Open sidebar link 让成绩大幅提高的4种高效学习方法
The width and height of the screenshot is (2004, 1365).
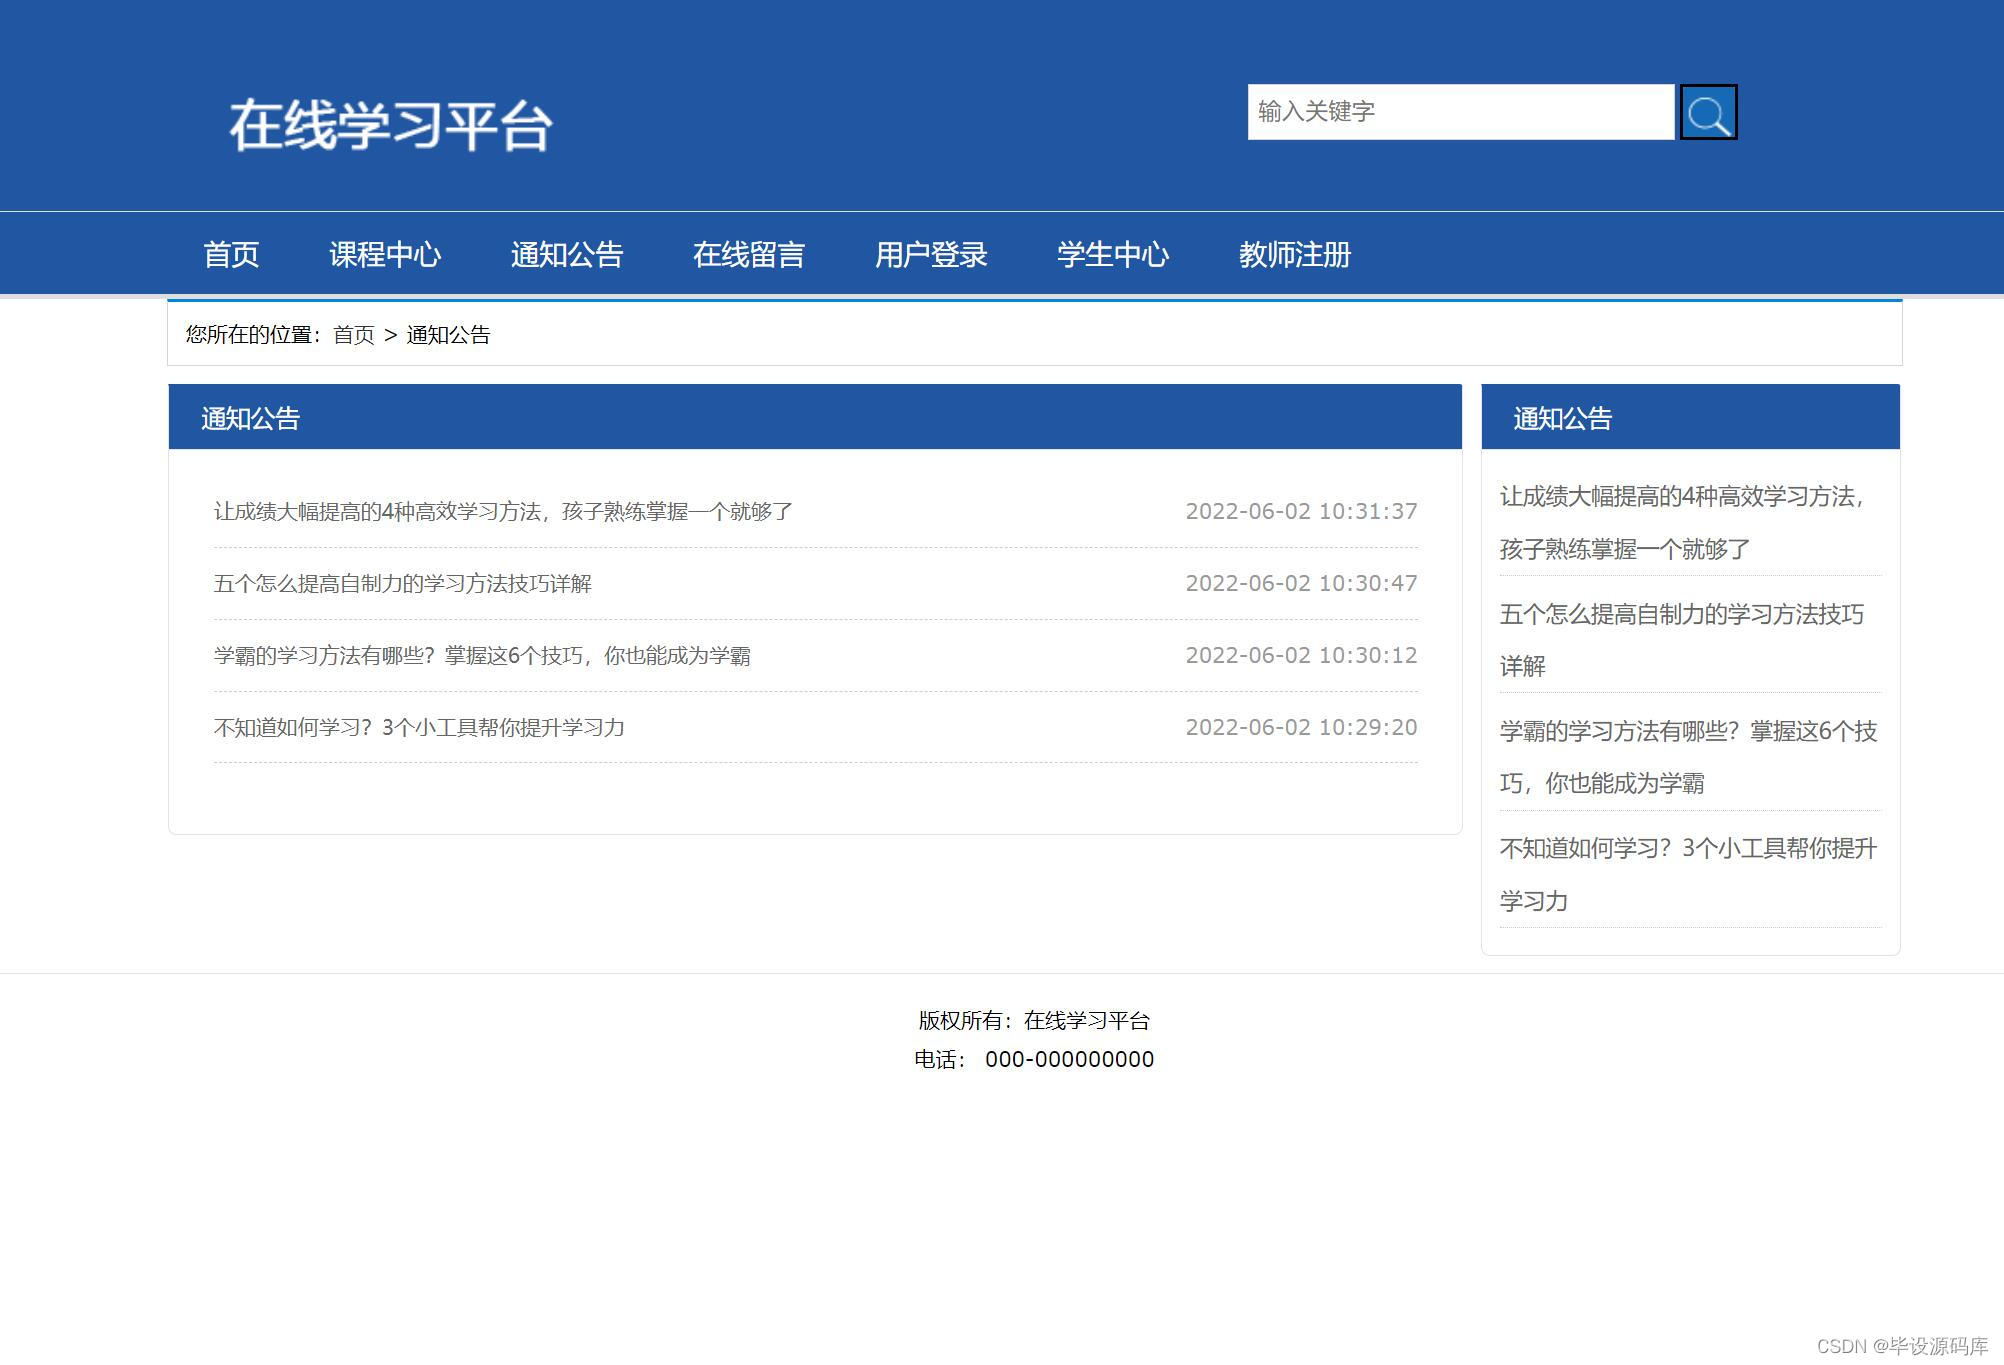pos(1683,523)
